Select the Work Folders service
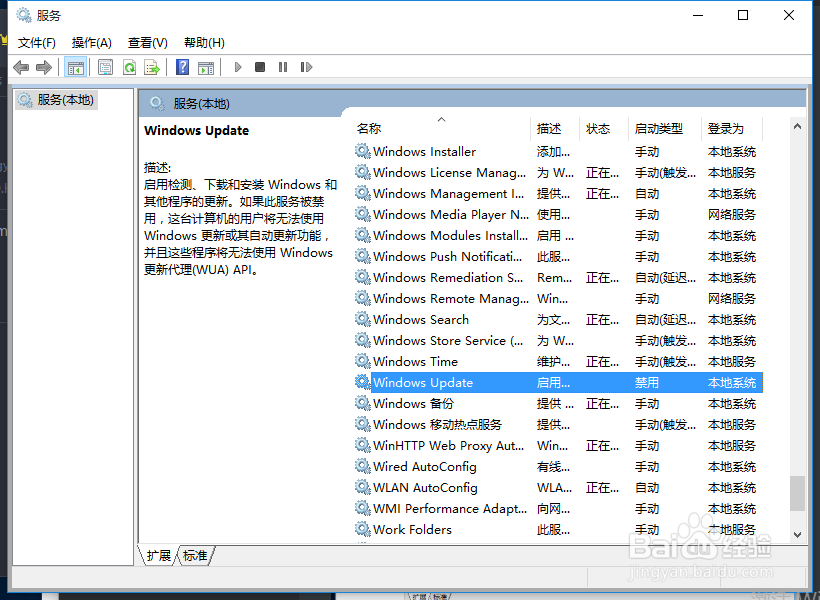 coord(558,529)
